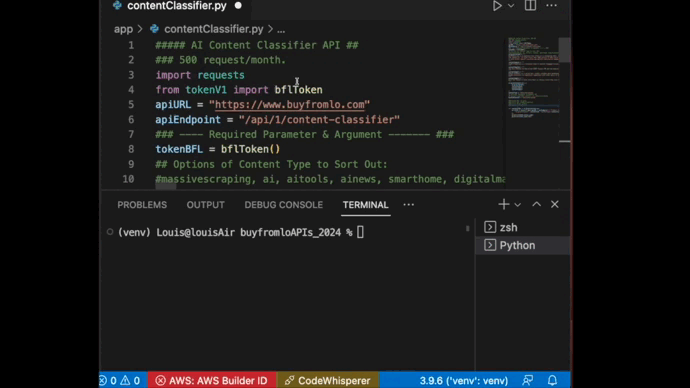The height and width of the screenshot is (388, 690).
Task: Maximize the panel size with chevron up
Action: click(536, 204)
